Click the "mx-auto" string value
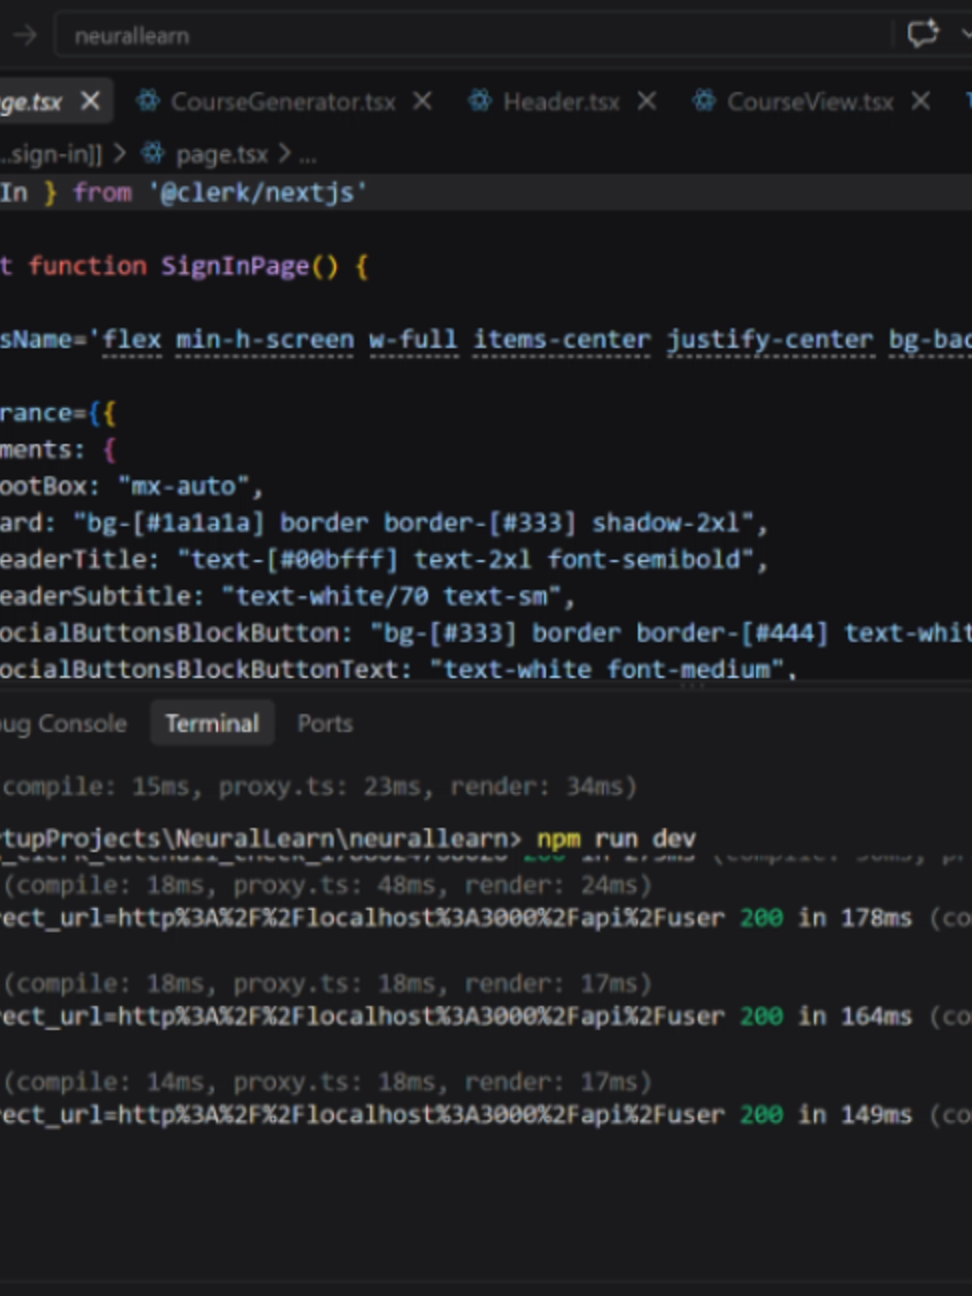Viewport: 972px width, 1296px height. 183,487
